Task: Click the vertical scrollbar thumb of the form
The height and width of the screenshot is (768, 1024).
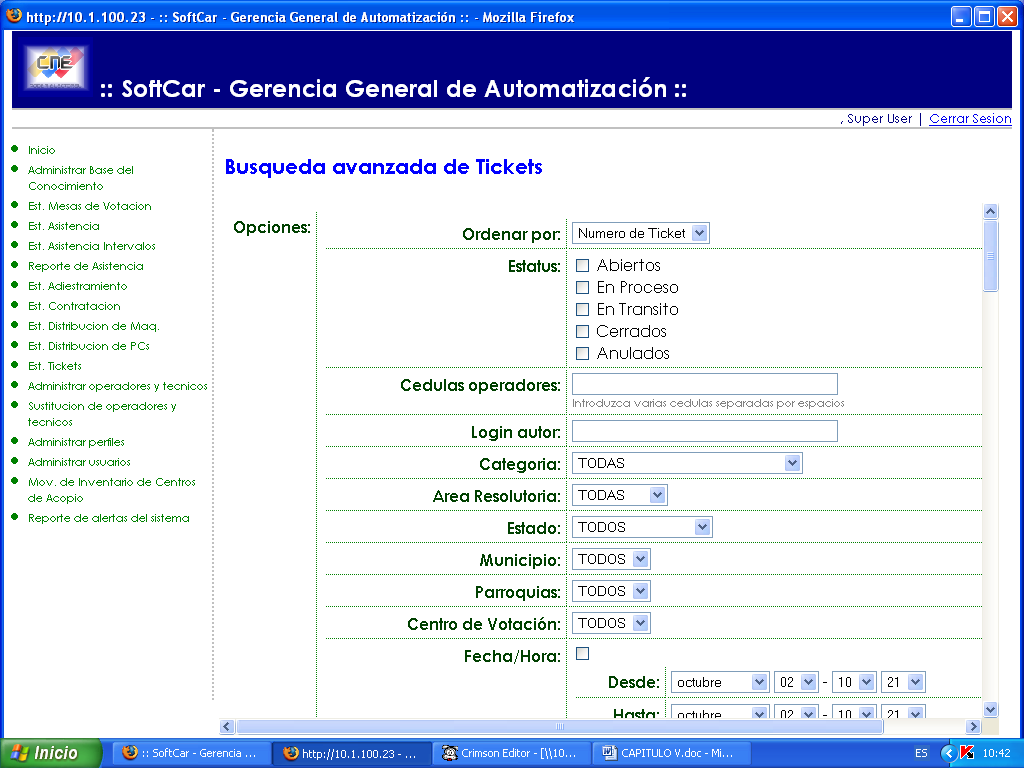Action: pos(990,256)
